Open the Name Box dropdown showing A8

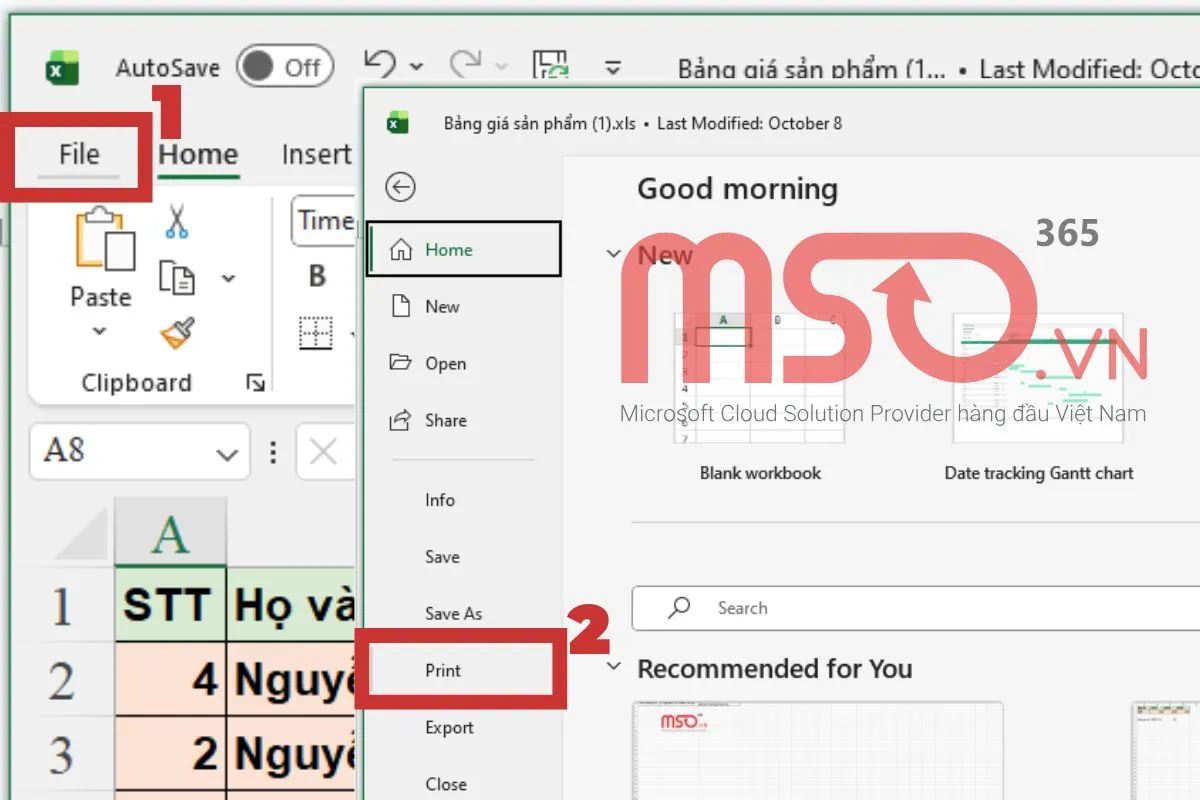pos(225,452)
